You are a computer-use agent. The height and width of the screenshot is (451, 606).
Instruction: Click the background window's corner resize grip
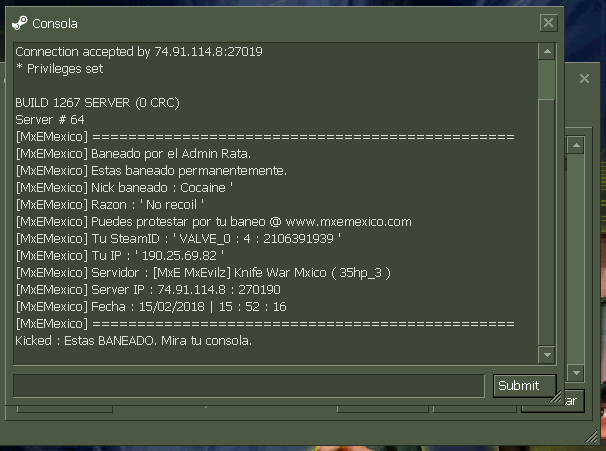click(x=592, y=436)
